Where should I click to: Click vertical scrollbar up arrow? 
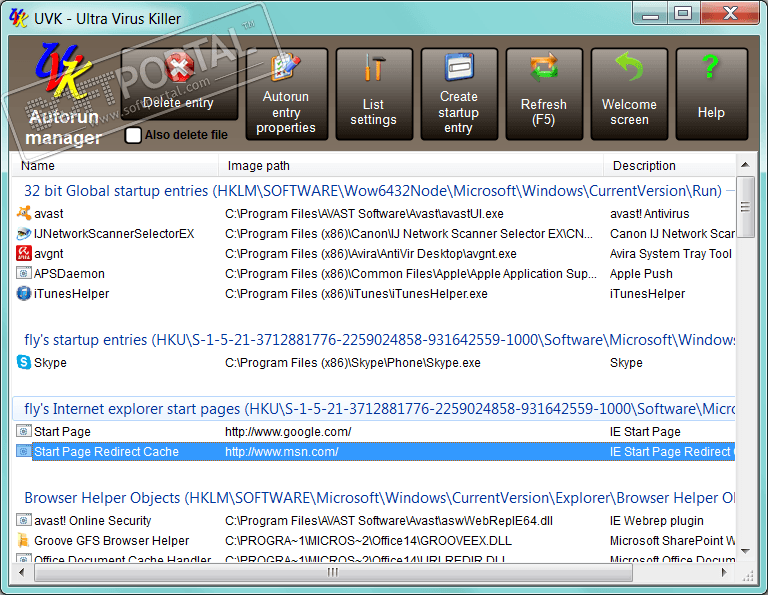[x=745, y=165]
